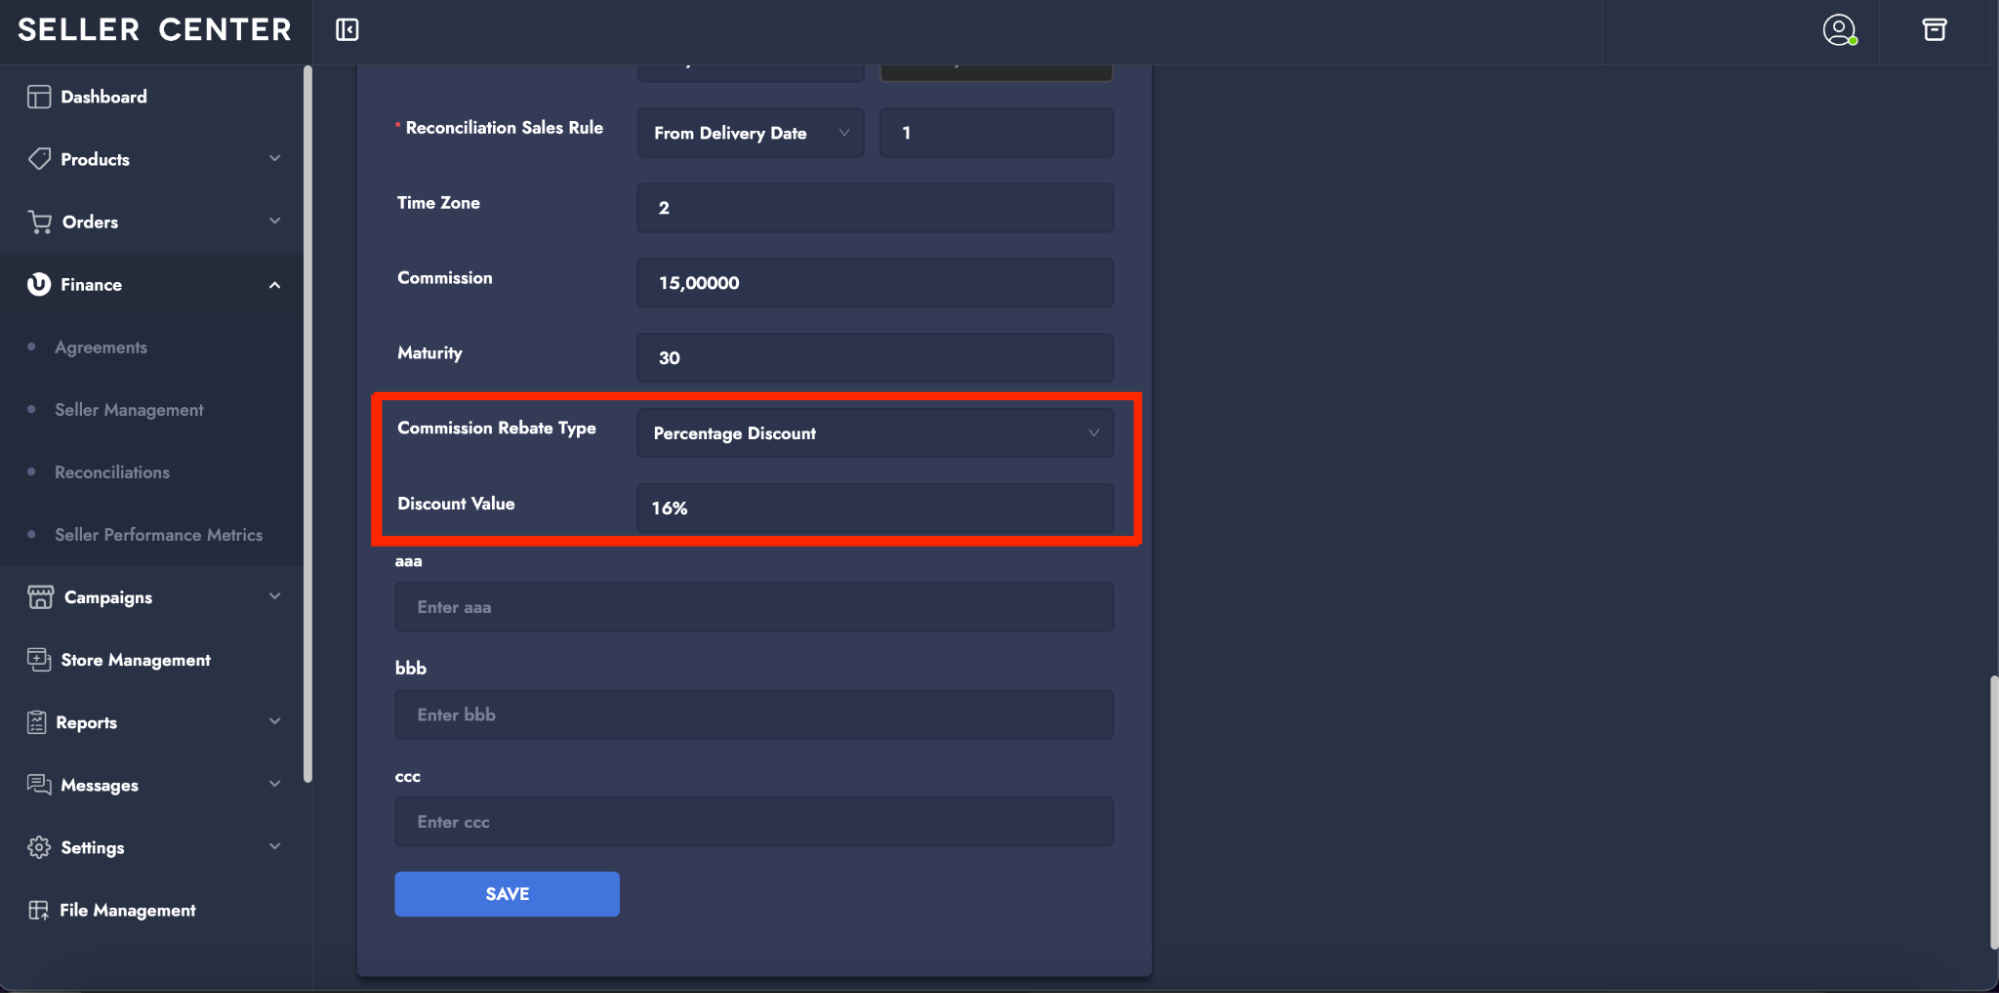The image size is (1999, 993).
Task: Expand the Campaigns menu chevron
Action: pos(275,597)
